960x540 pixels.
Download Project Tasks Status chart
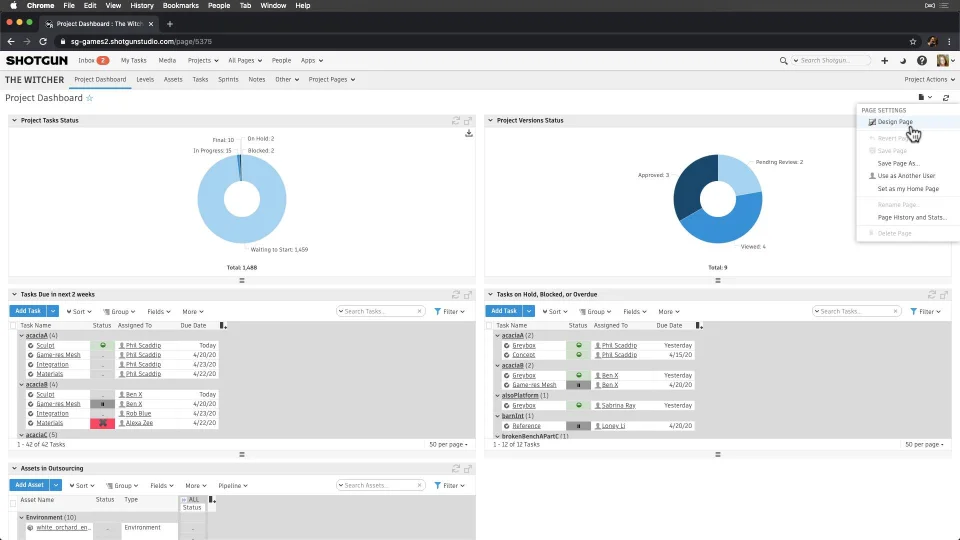point(468,133)
